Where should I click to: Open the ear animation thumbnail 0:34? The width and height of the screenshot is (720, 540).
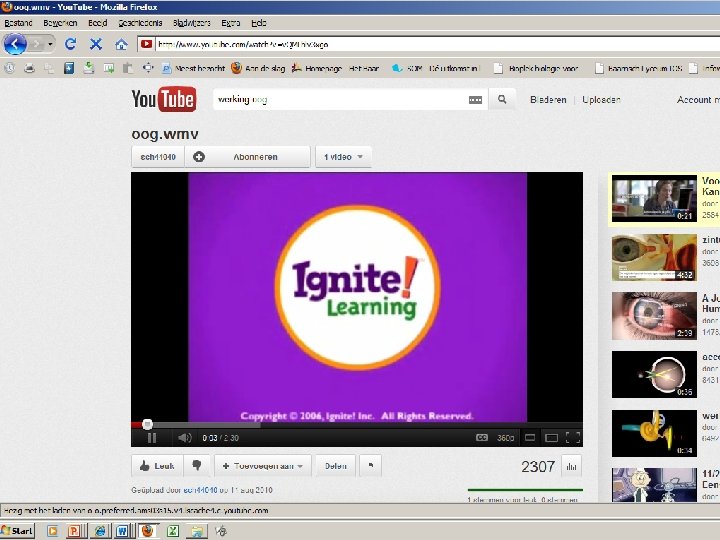pyautogui.click(x=654, y=433)
